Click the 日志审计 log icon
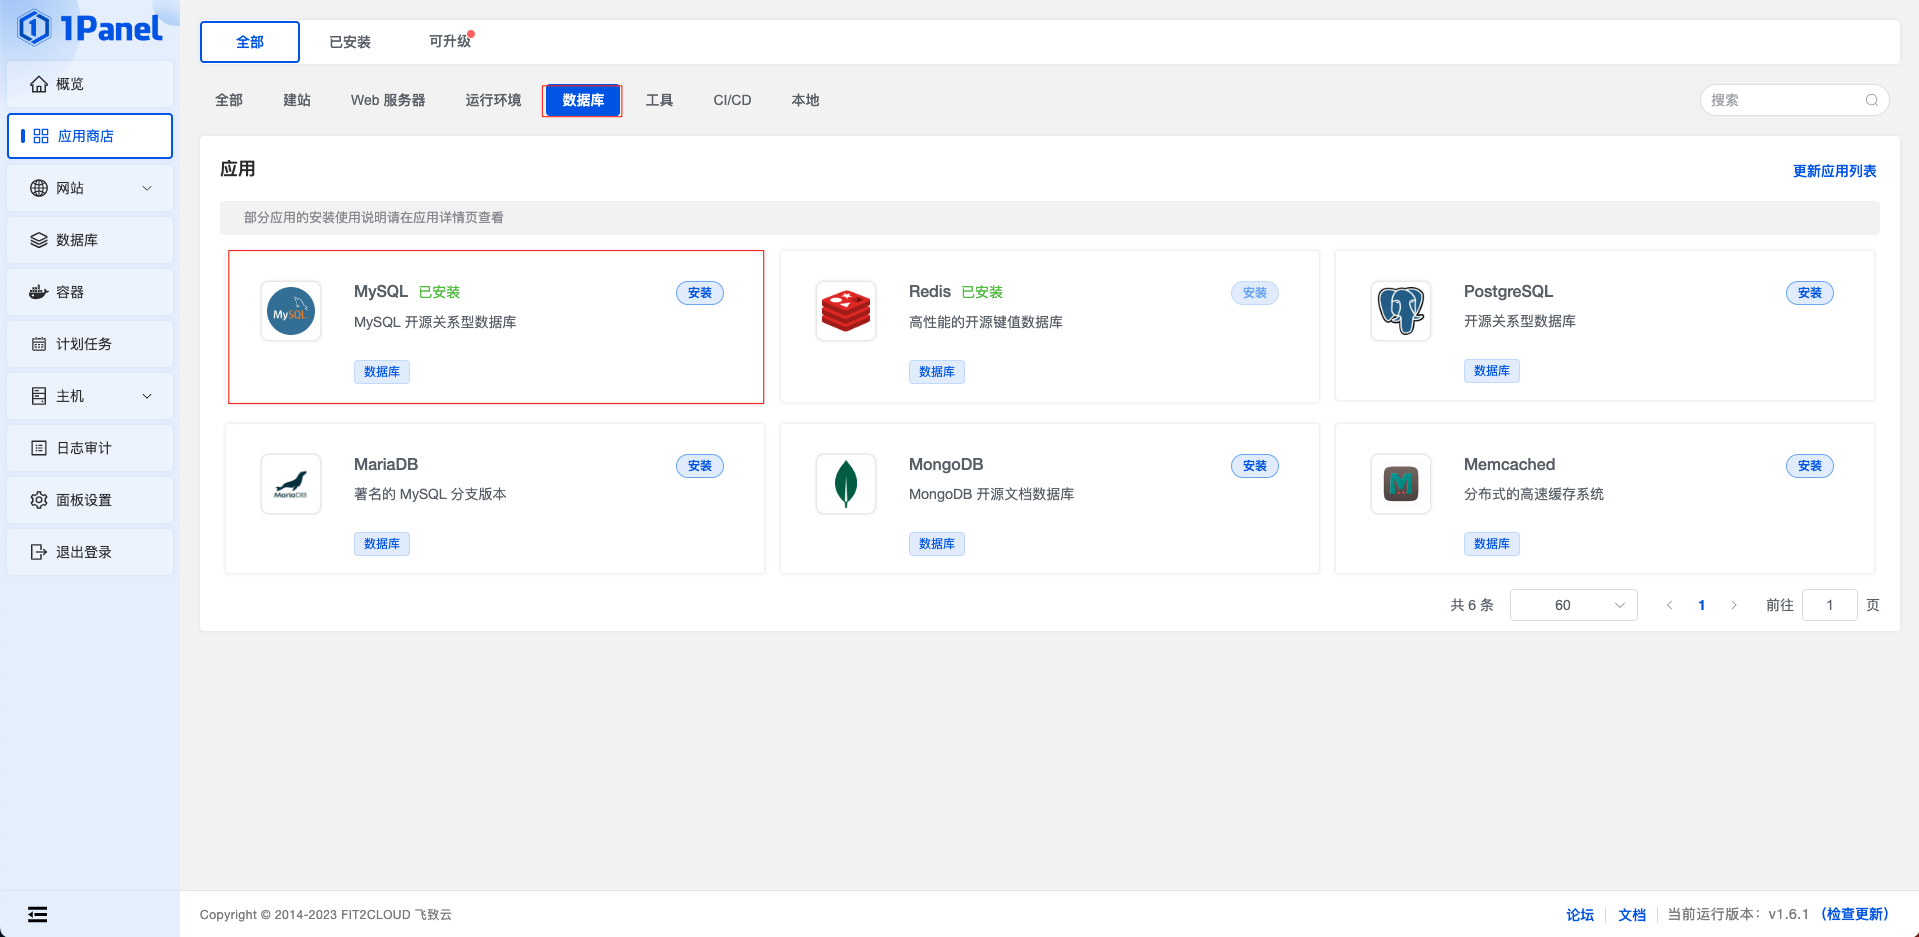 click(x=39, y=448)
